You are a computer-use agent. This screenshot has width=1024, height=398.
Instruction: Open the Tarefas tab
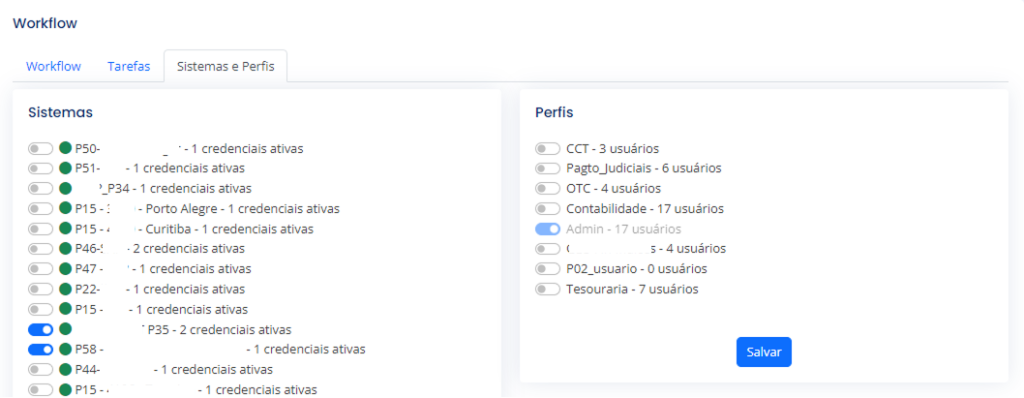129,67
